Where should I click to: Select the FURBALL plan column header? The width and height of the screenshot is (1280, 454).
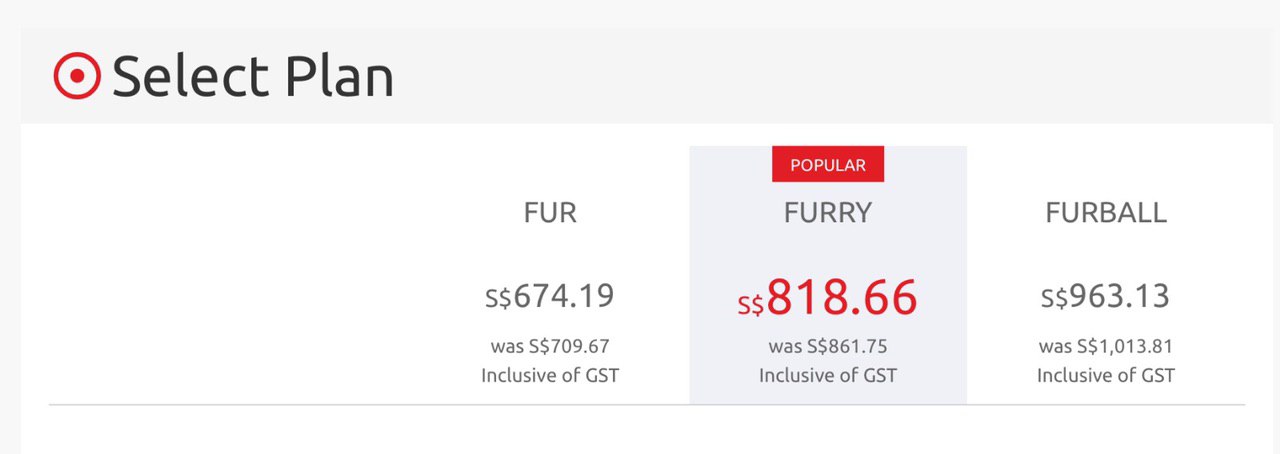1105,212
